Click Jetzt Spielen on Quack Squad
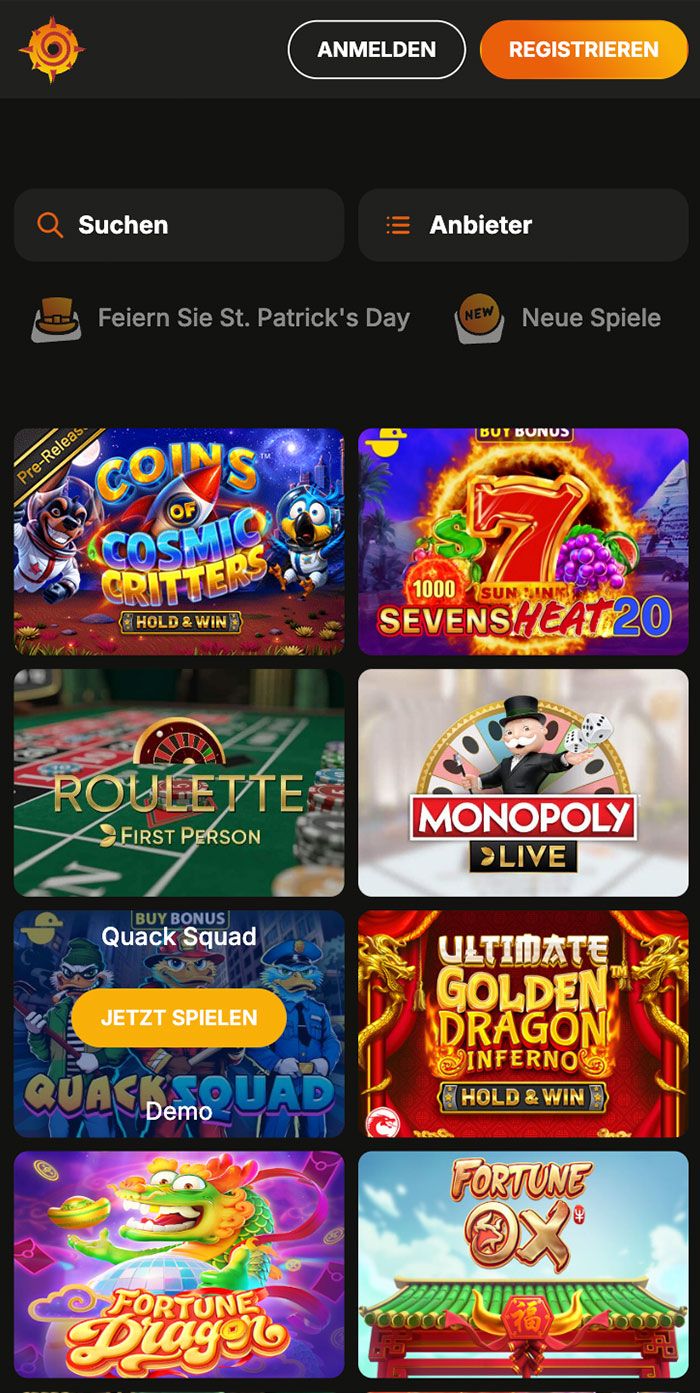 (x=179, y=1018)
